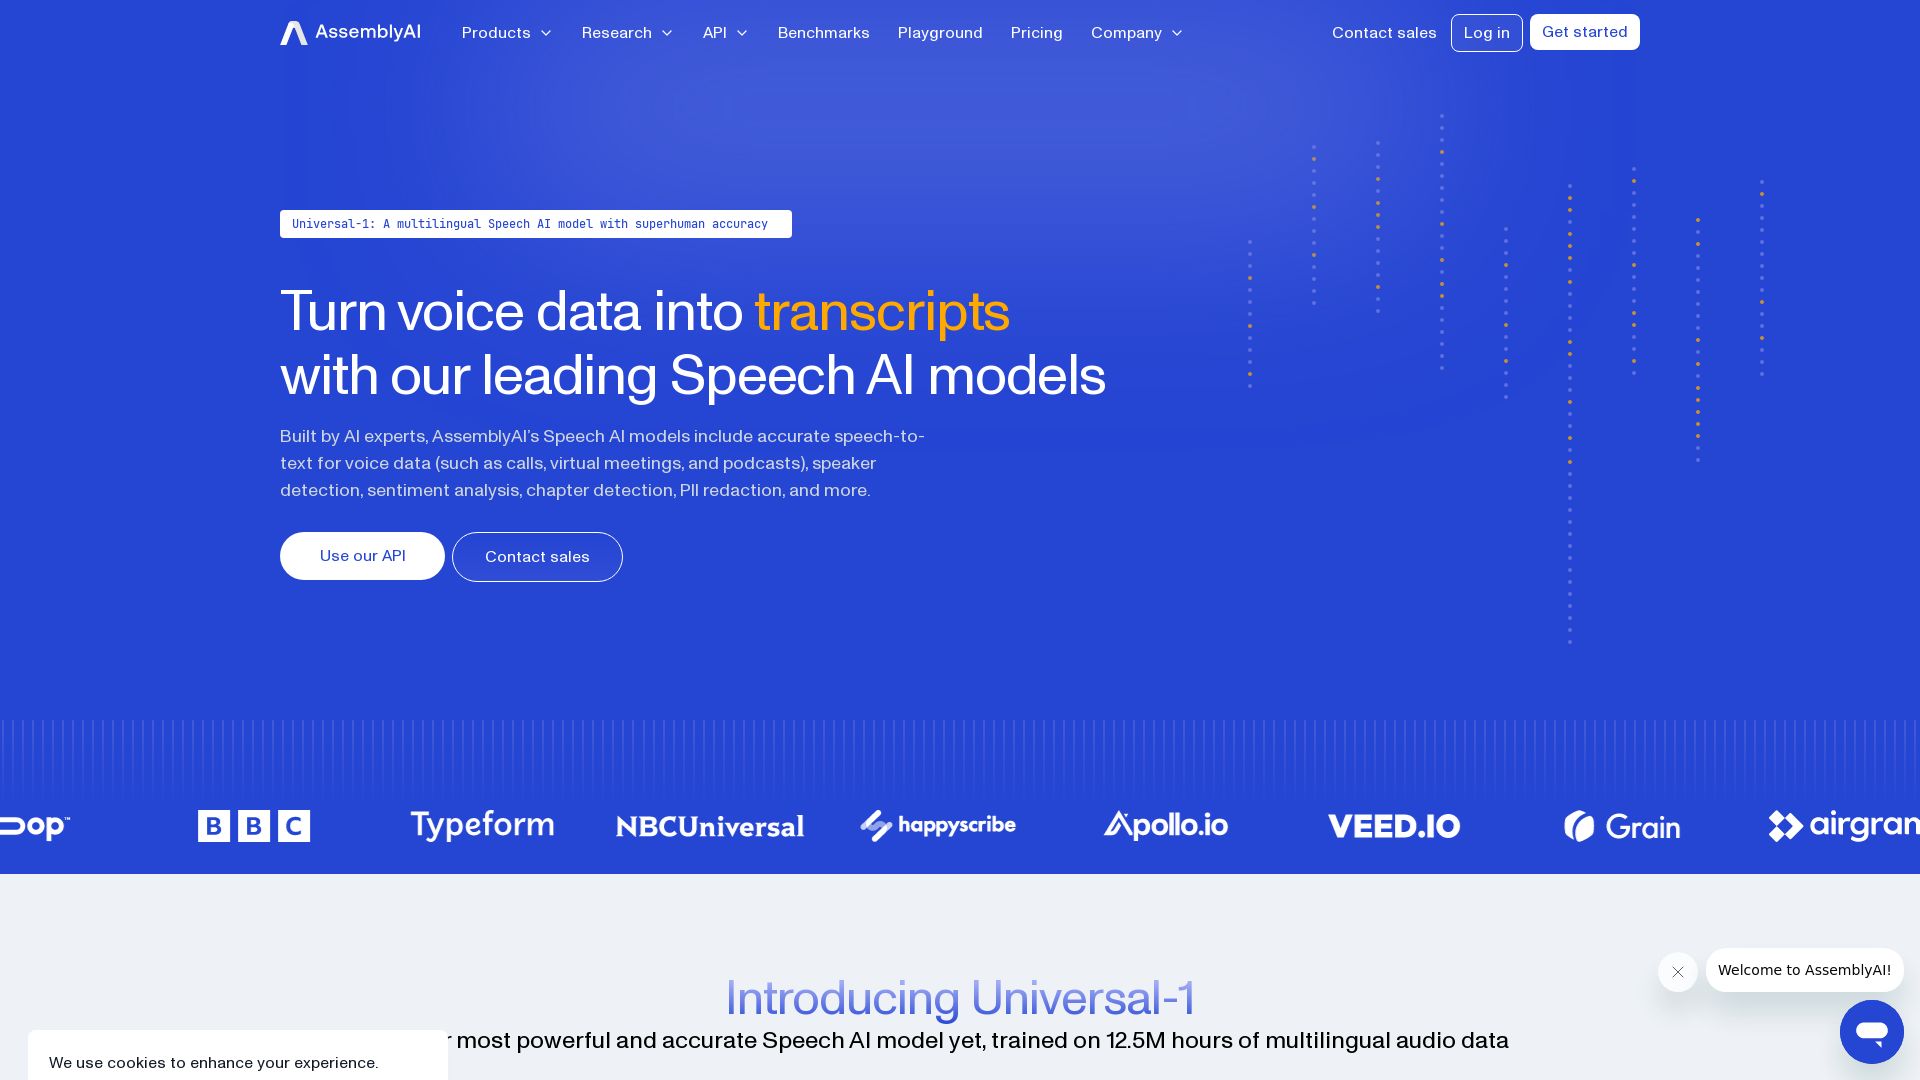
Task: Click the Playground navigation tab
Action: 939,32
